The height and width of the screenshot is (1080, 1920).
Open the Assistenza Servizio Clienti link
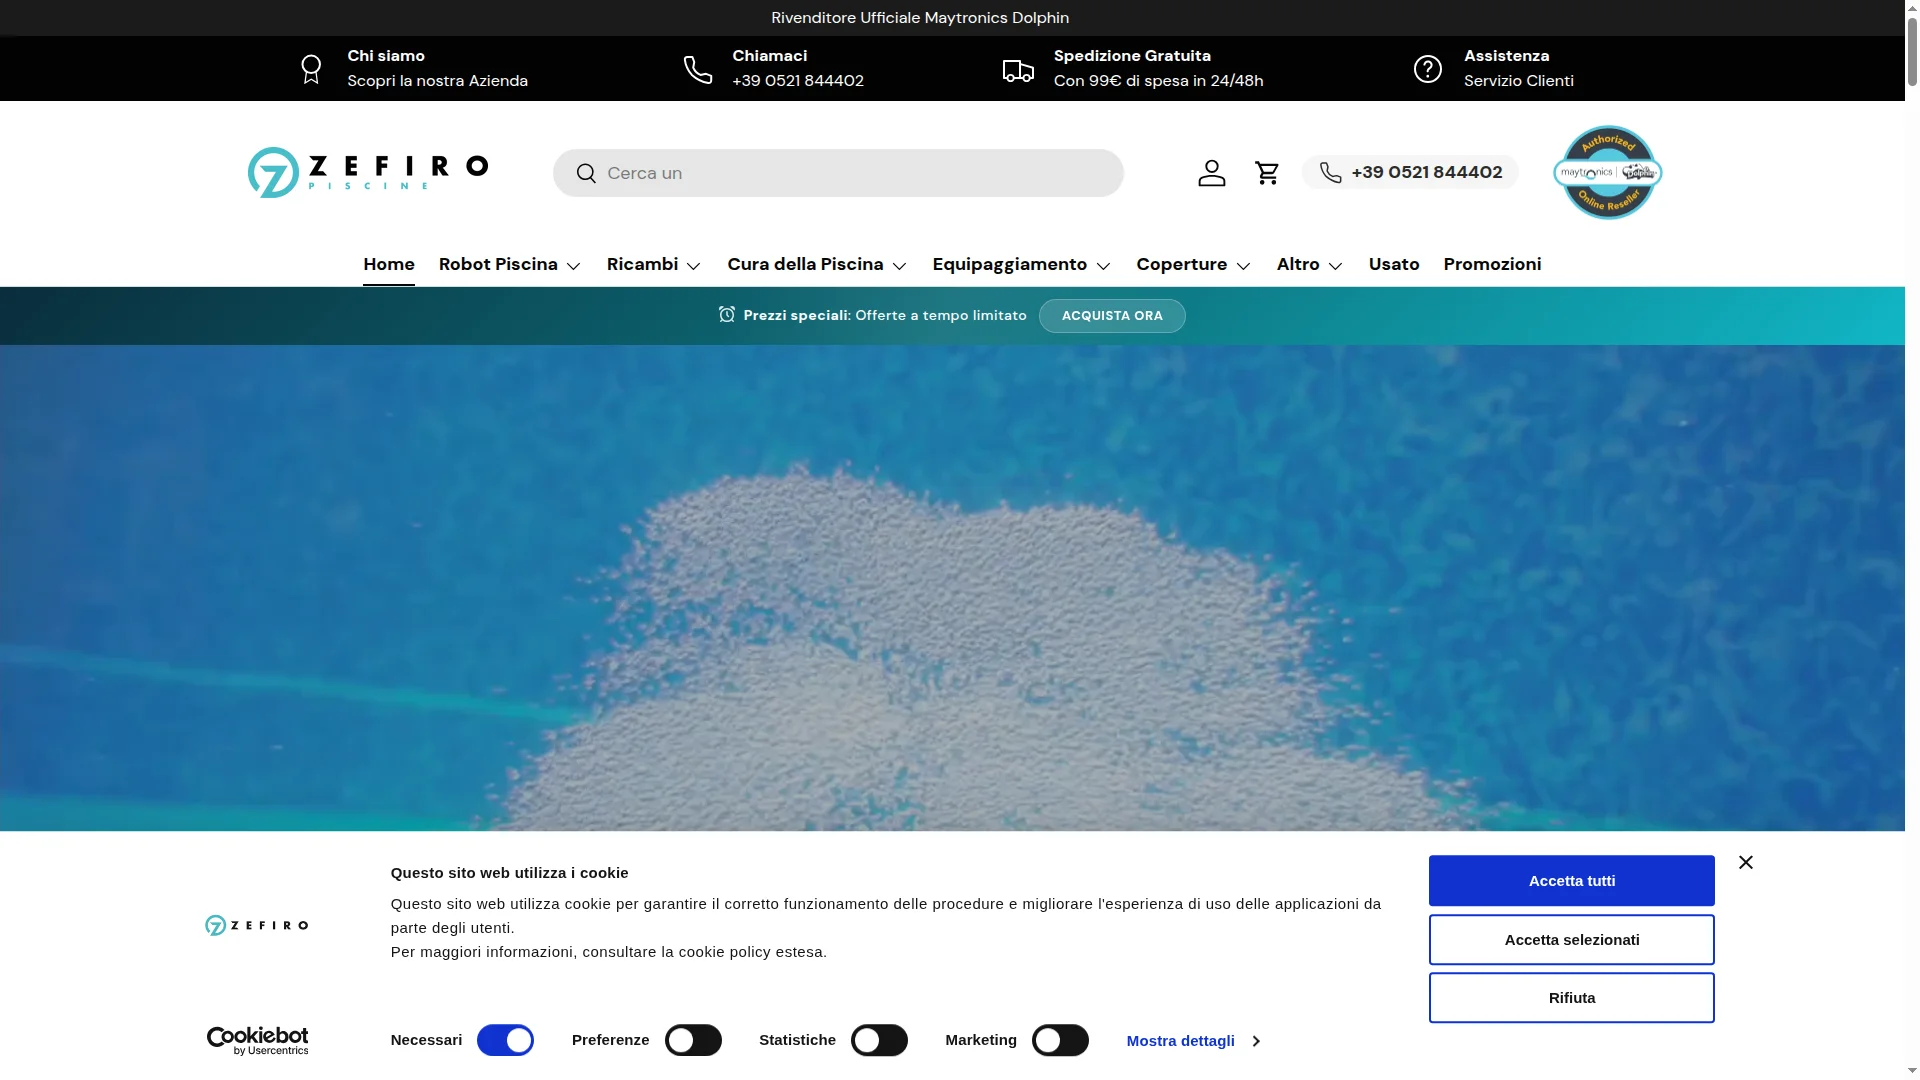(1493, 69)
